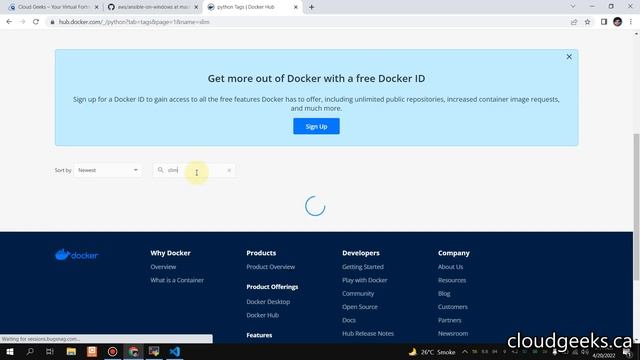Open What is a Container link
The height and width of the screenshot is (360, 640).
[x=177, y=280]
